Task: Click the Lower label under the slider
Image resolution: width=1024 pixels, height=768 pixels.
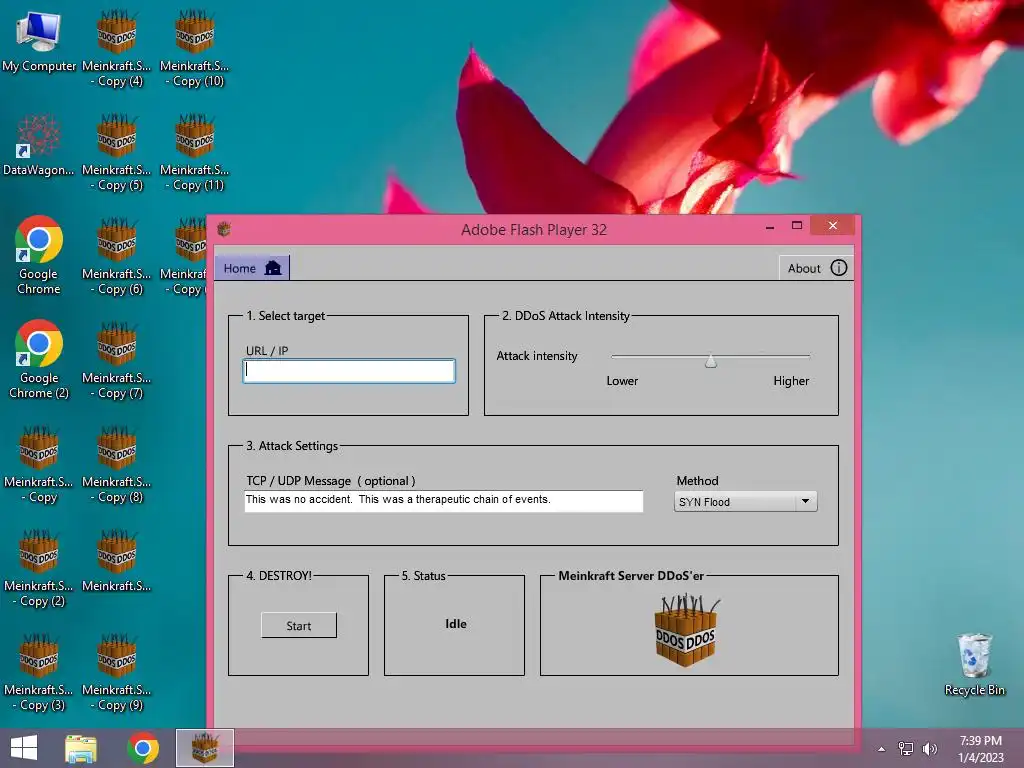Action: coord(622,381)
